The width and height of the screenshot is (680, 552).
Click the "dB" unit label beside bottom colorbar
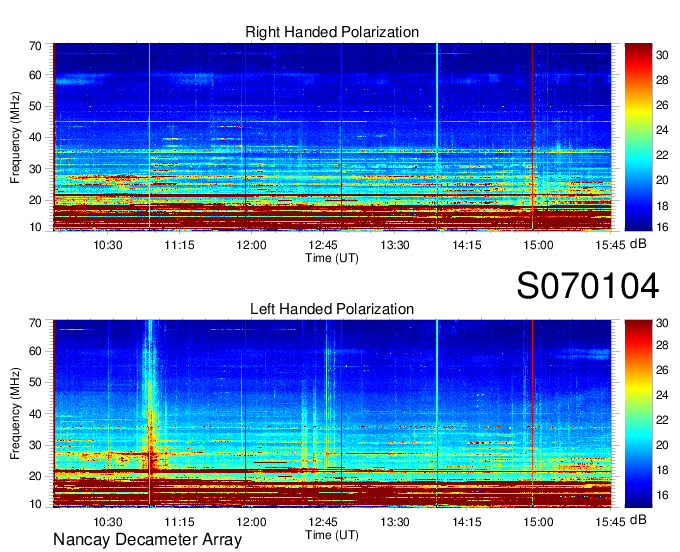[638, 520]
